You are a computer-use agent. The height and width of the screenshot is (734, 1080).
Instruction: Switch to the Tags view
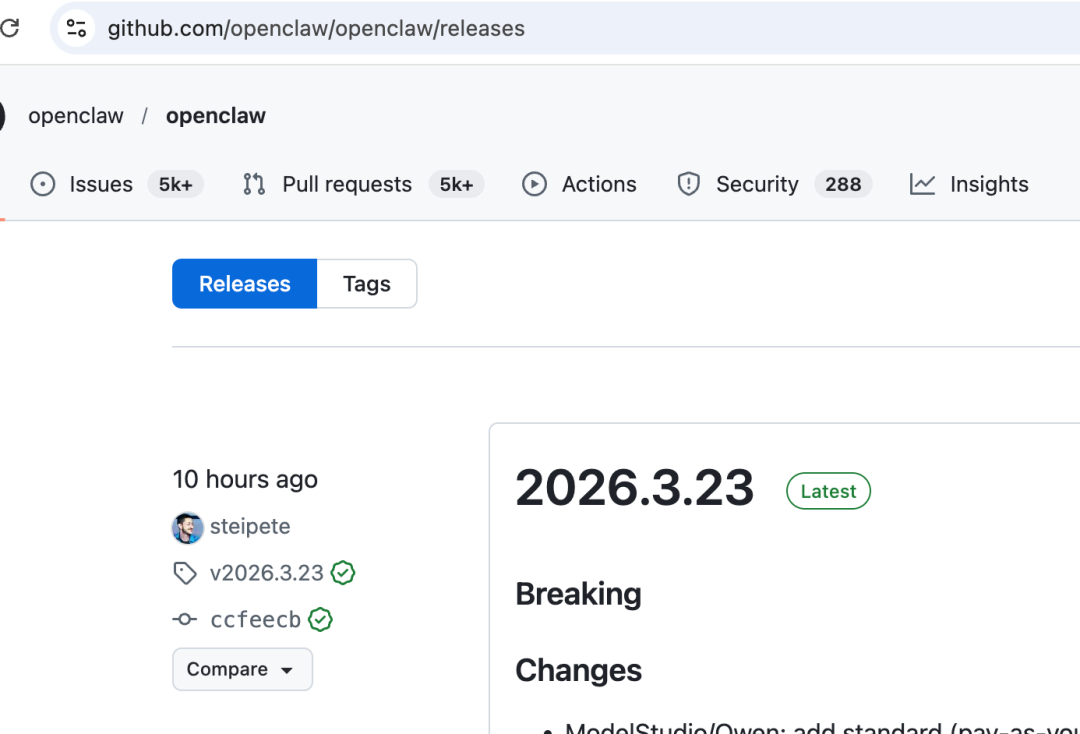tap(367, 284)
